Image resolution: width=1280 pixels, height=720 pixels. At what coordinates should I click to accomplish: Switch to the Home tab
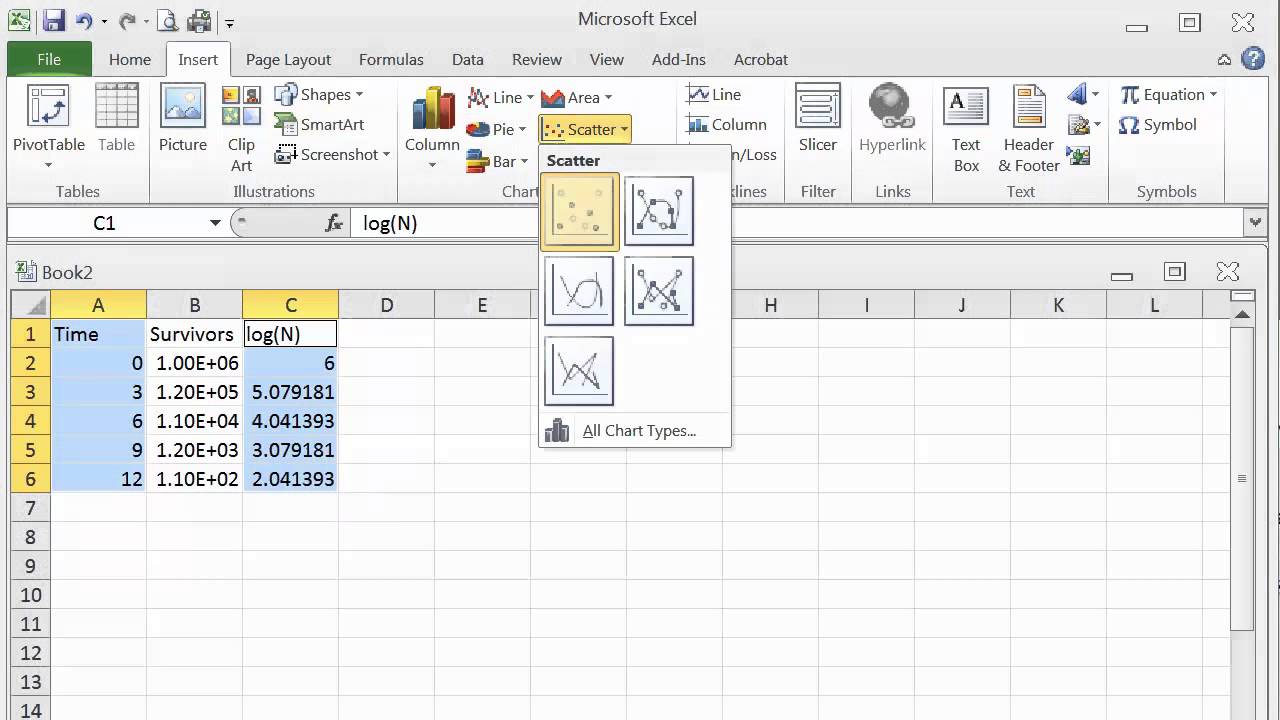click(130, 59)
